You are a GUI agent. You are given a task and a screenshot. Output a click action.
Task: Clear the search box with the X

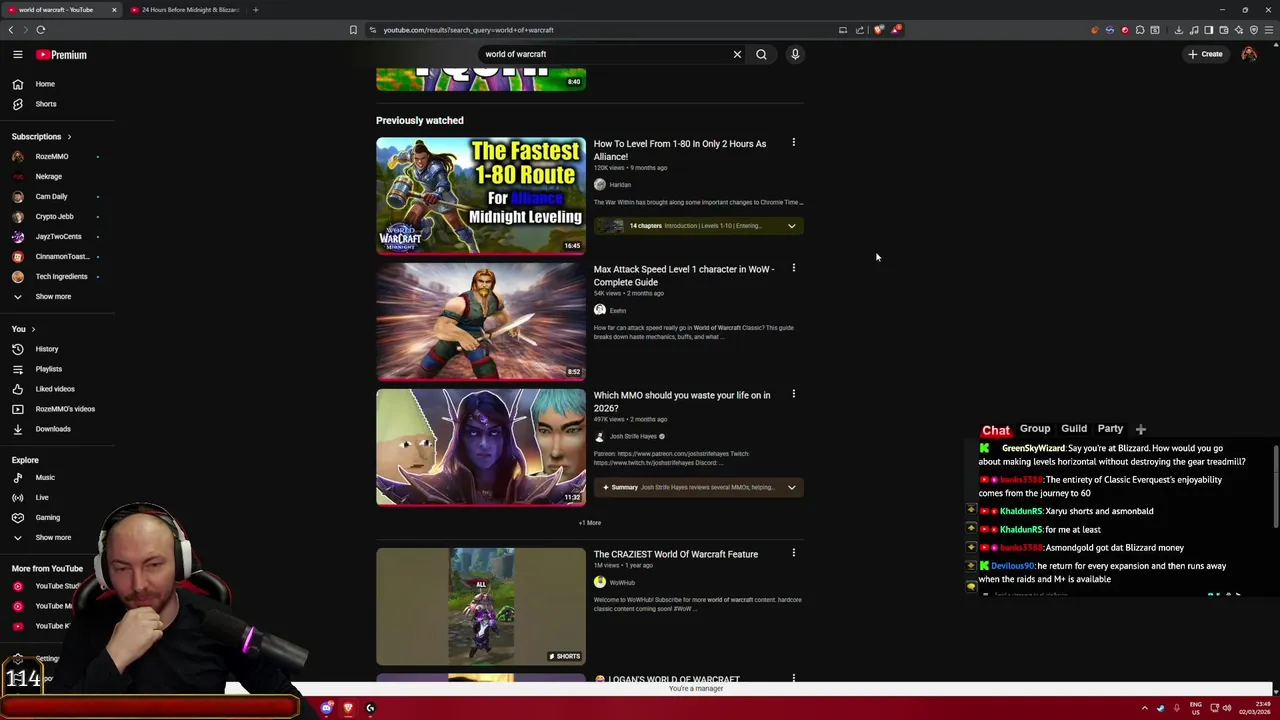[x=737, y=54]
